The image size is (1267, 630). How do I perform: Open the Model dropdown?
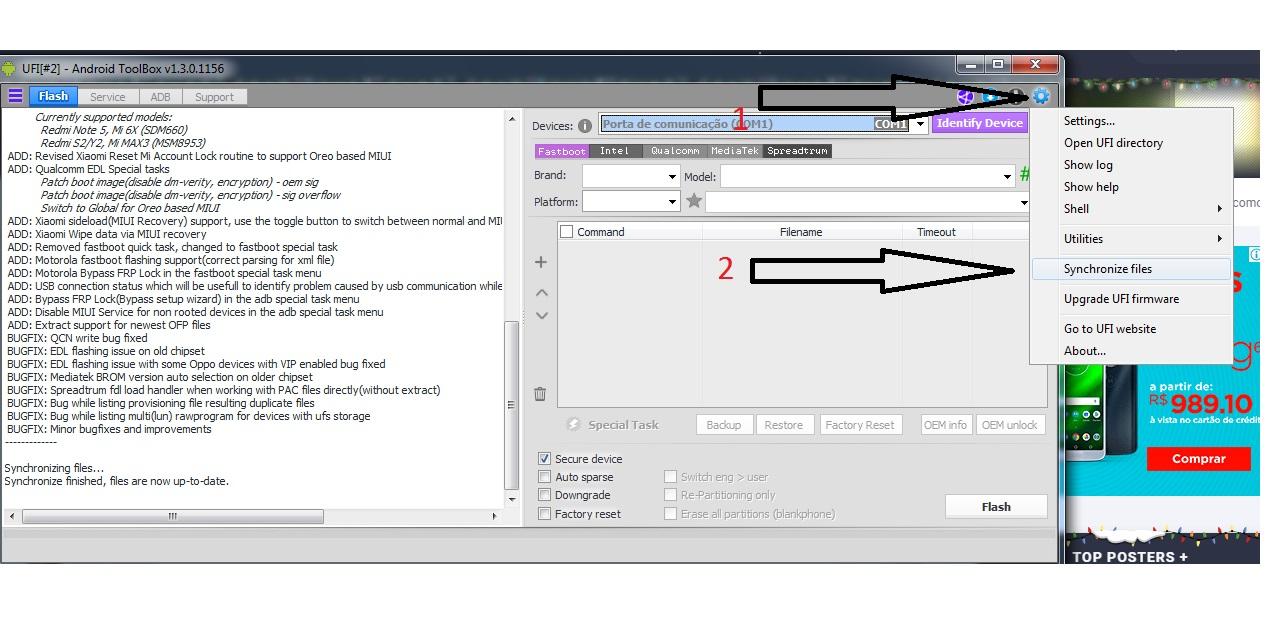[x=1007, y=176]
